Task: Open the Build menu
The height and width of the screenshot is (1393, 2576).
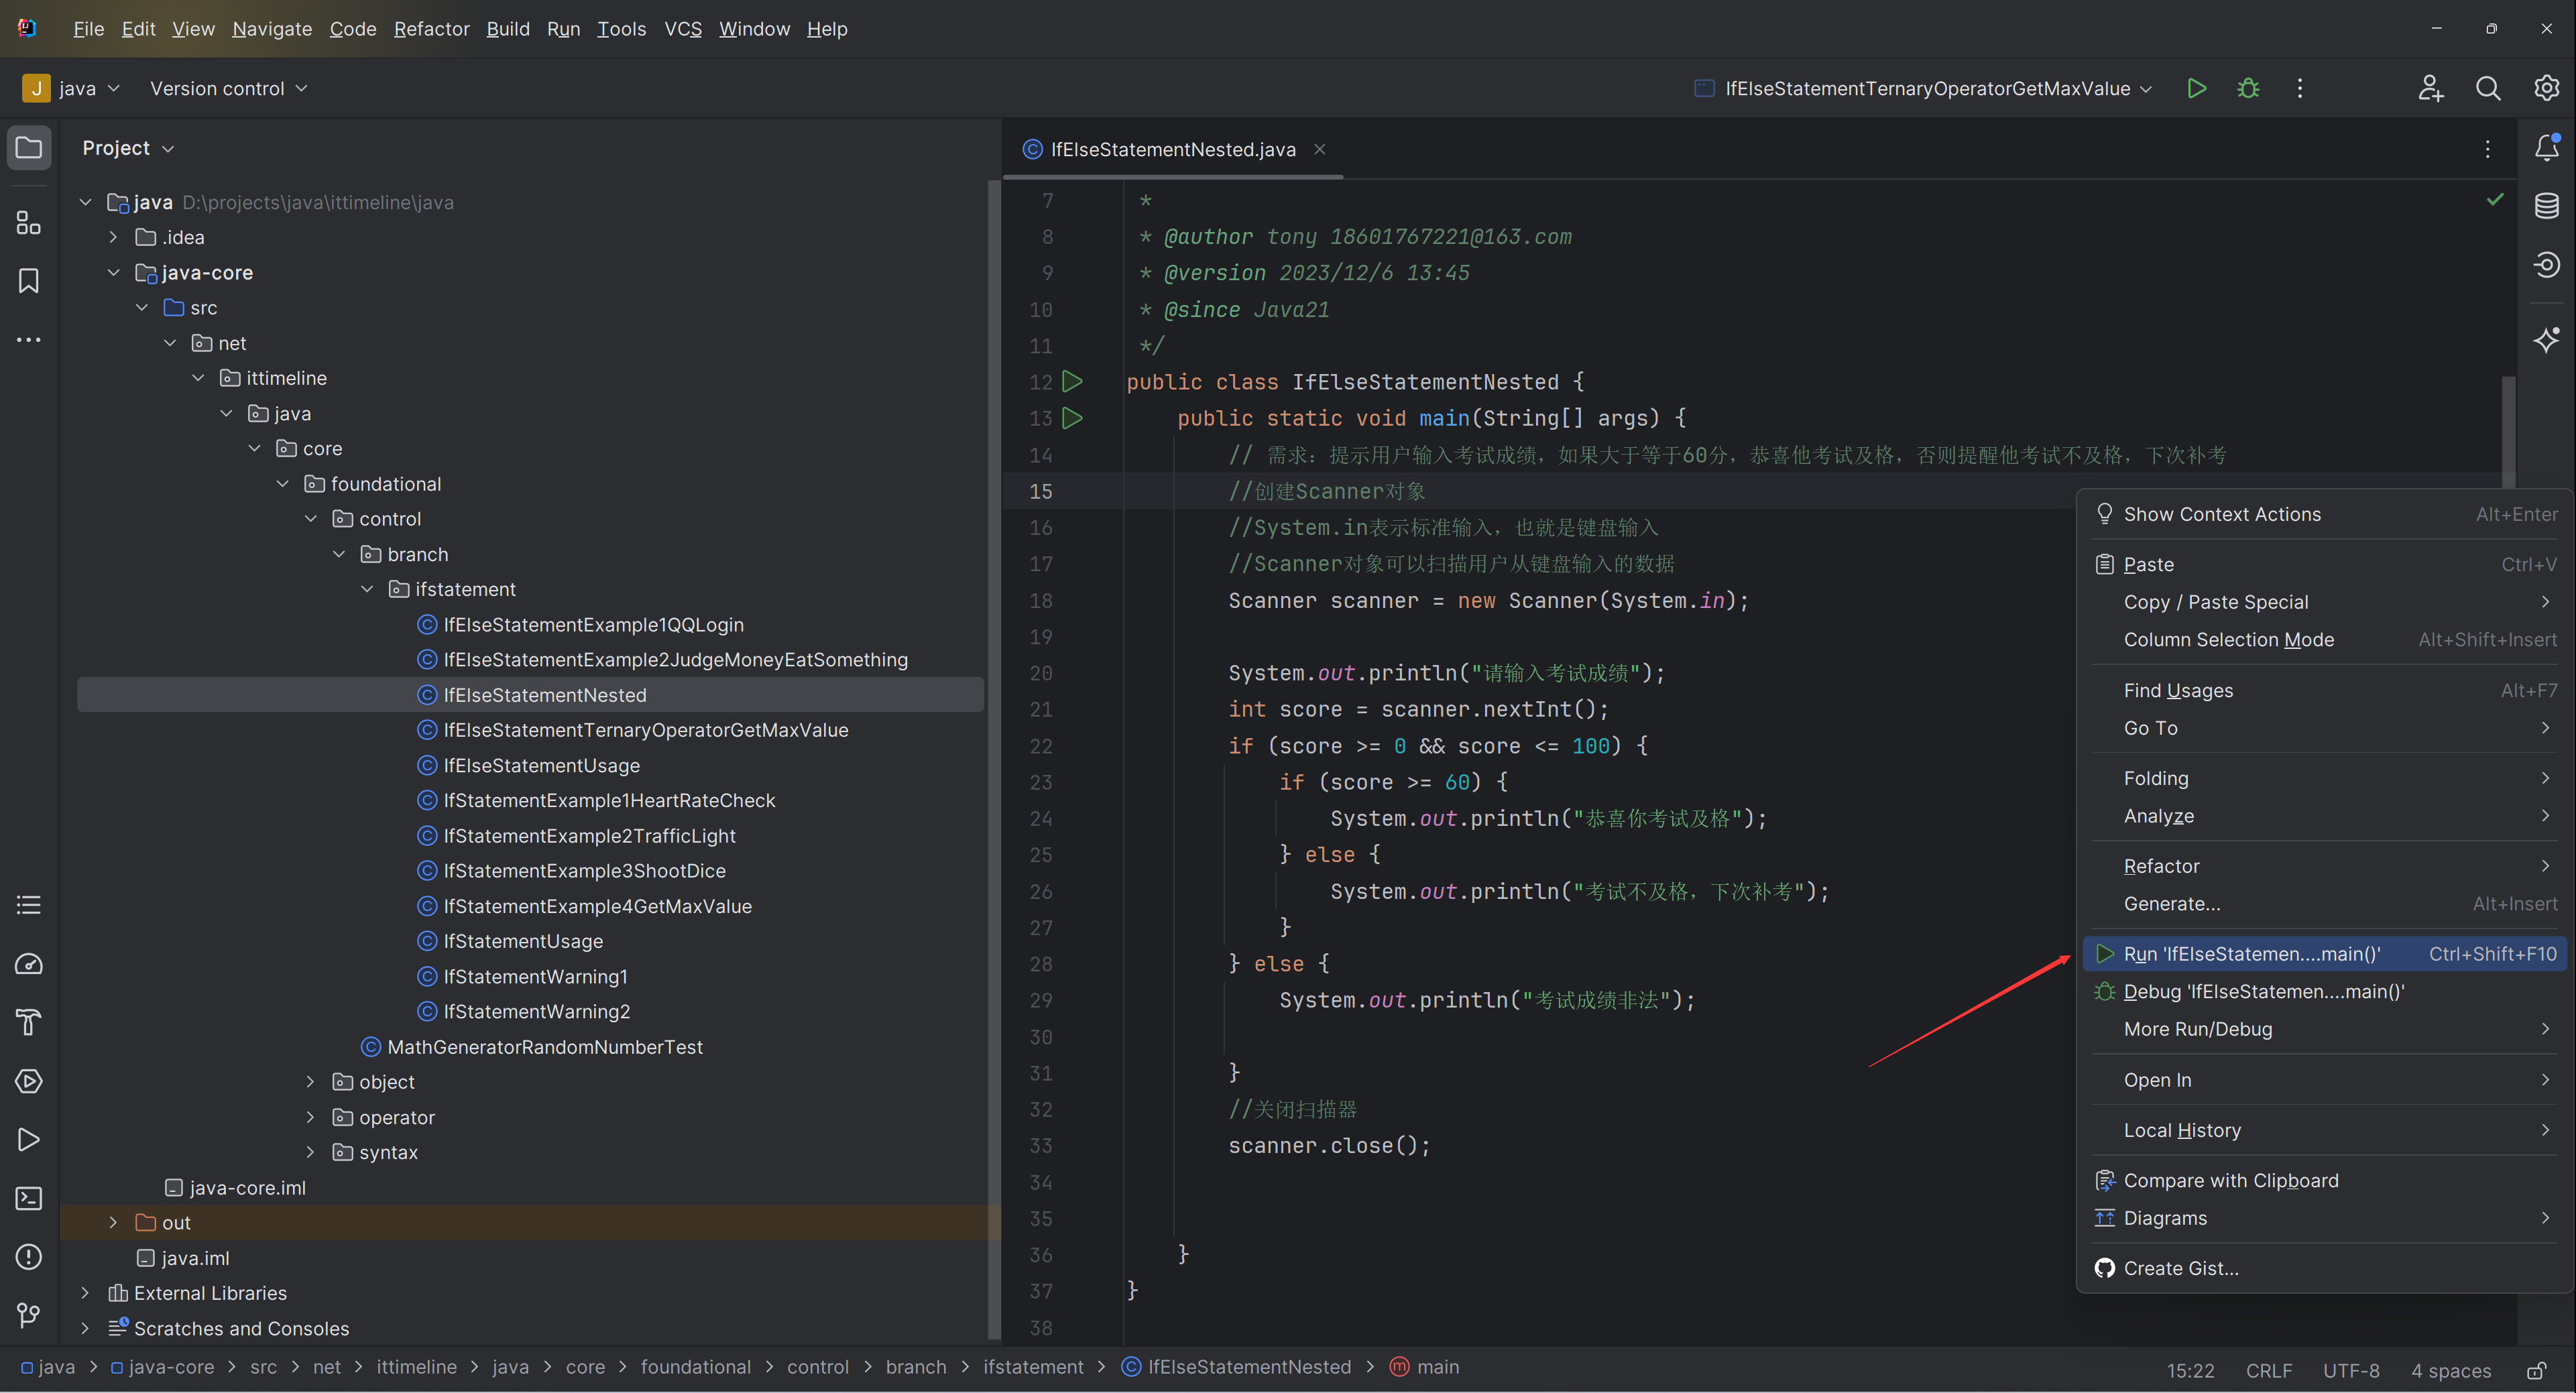Action: click(x=508, y=29)
